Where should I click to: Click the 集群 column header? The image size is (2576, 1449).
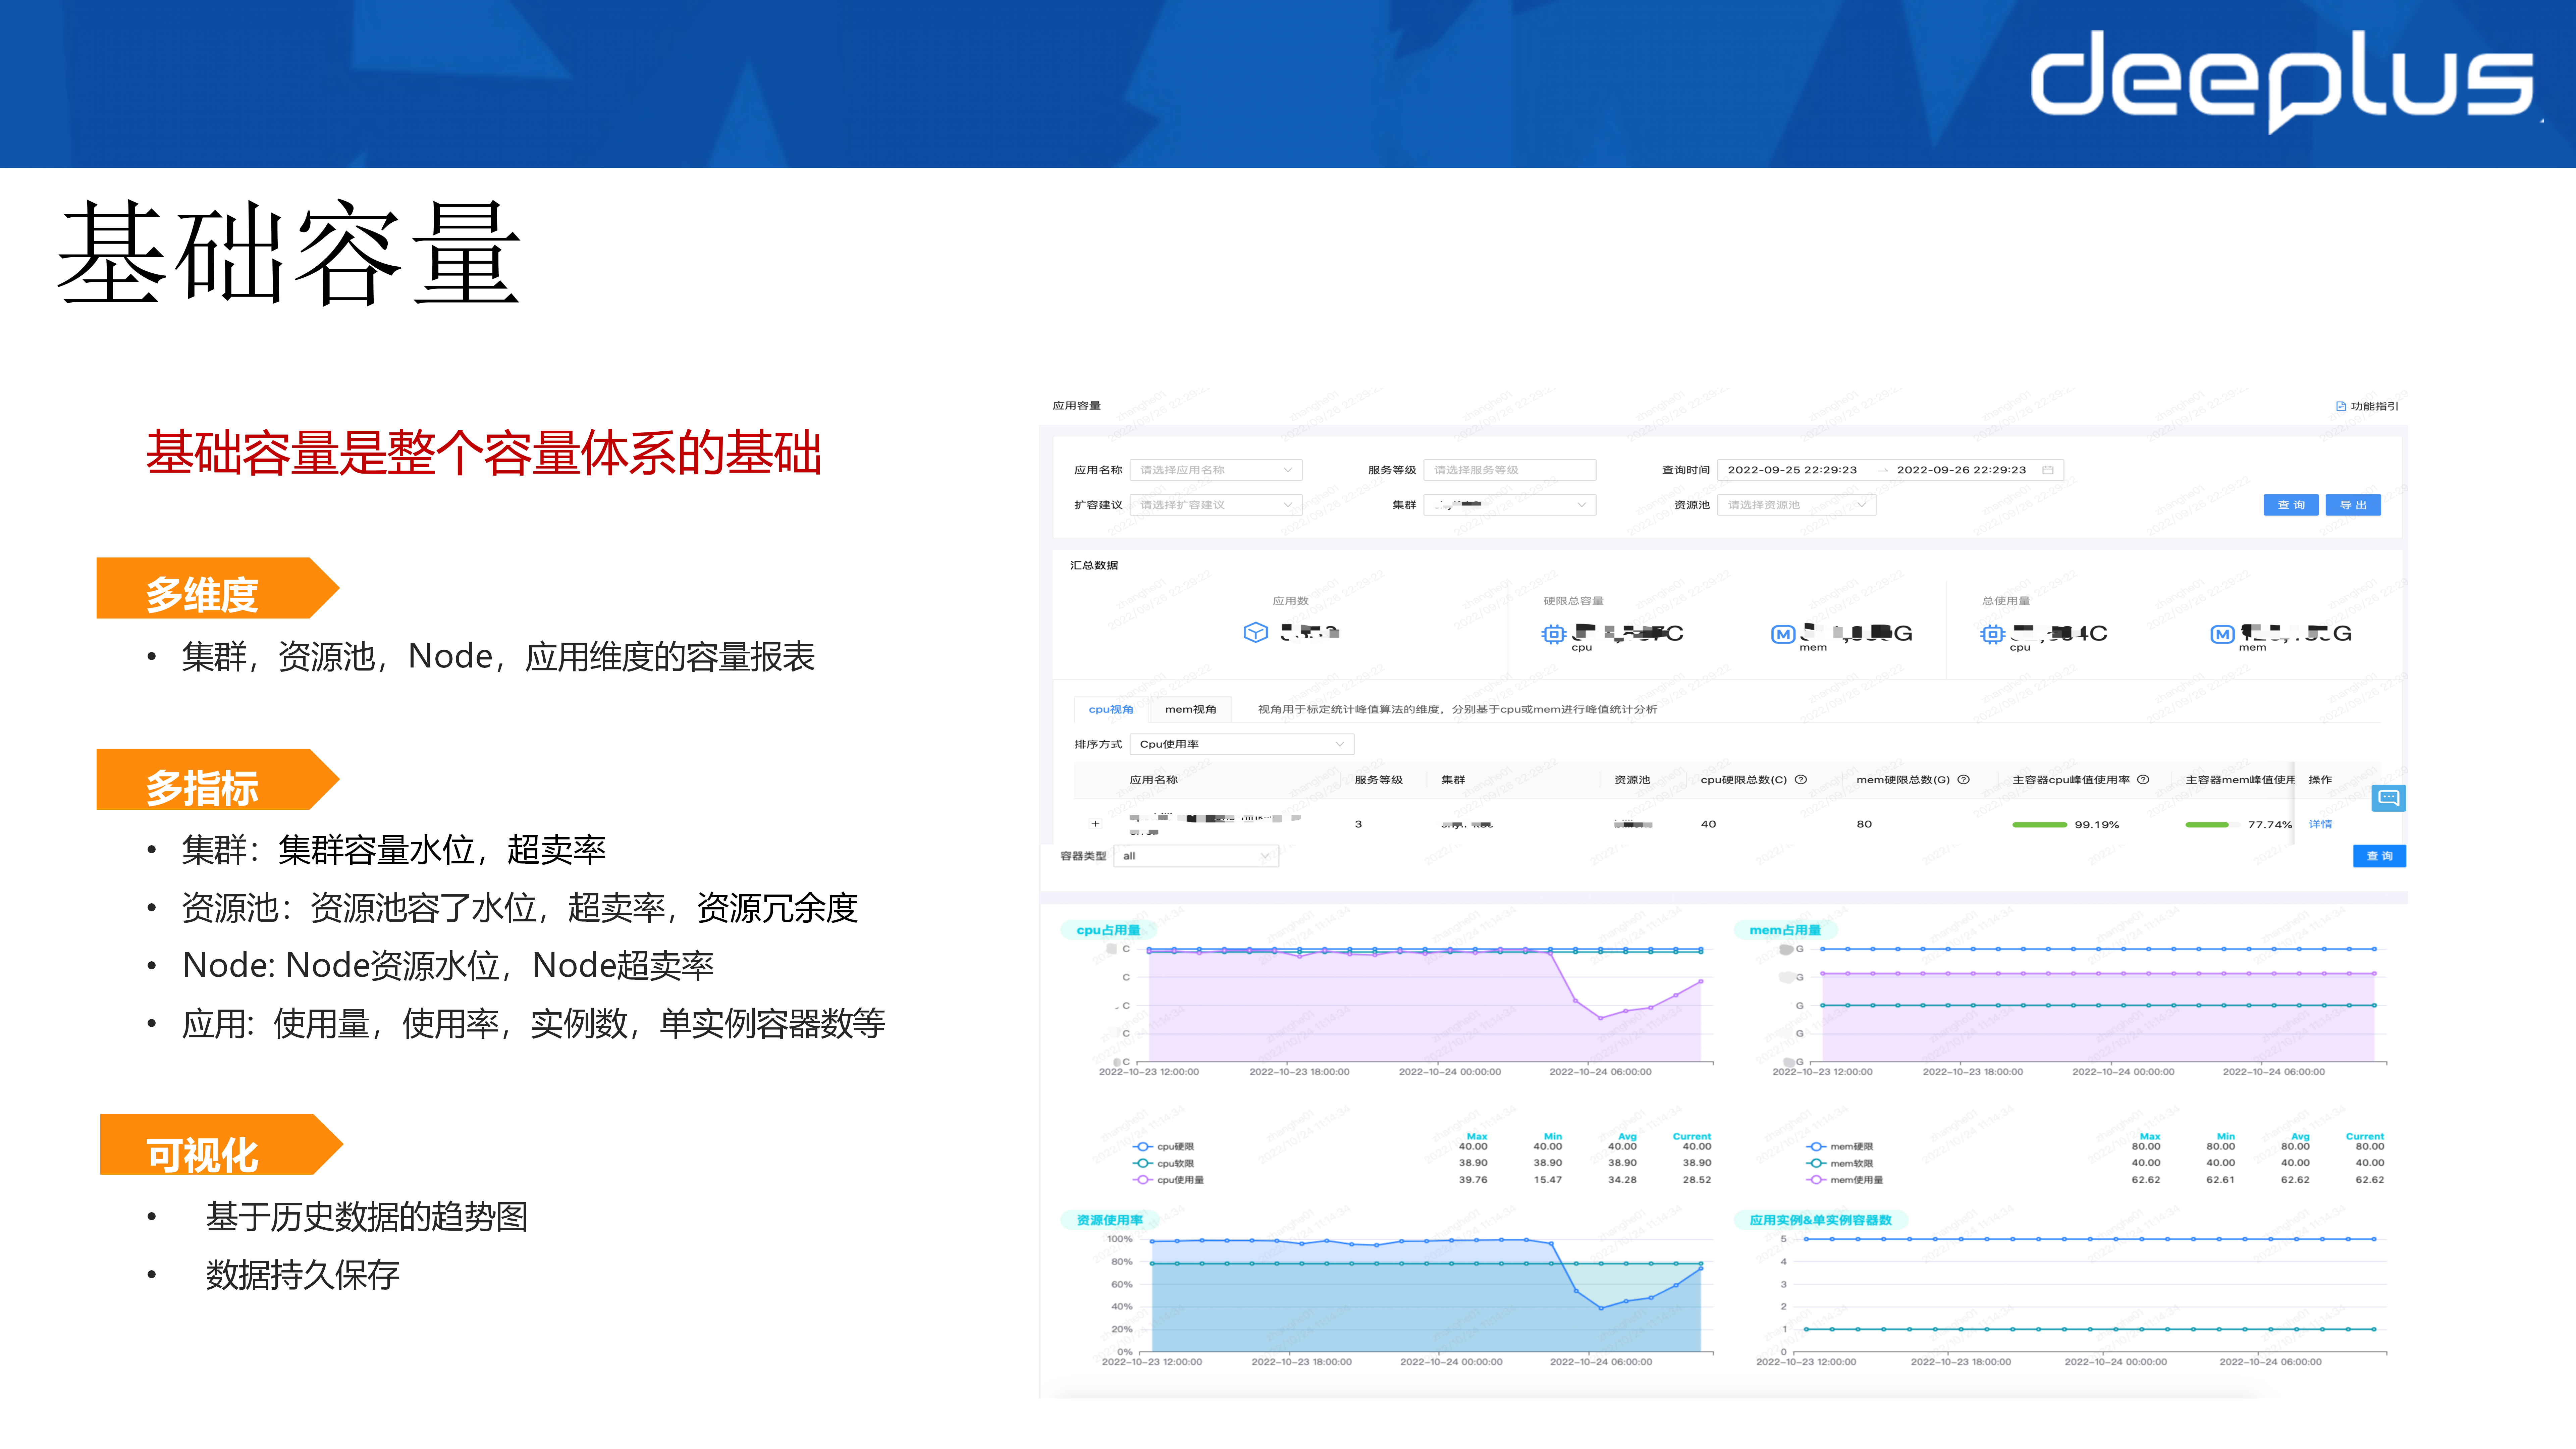(1453, 780)
